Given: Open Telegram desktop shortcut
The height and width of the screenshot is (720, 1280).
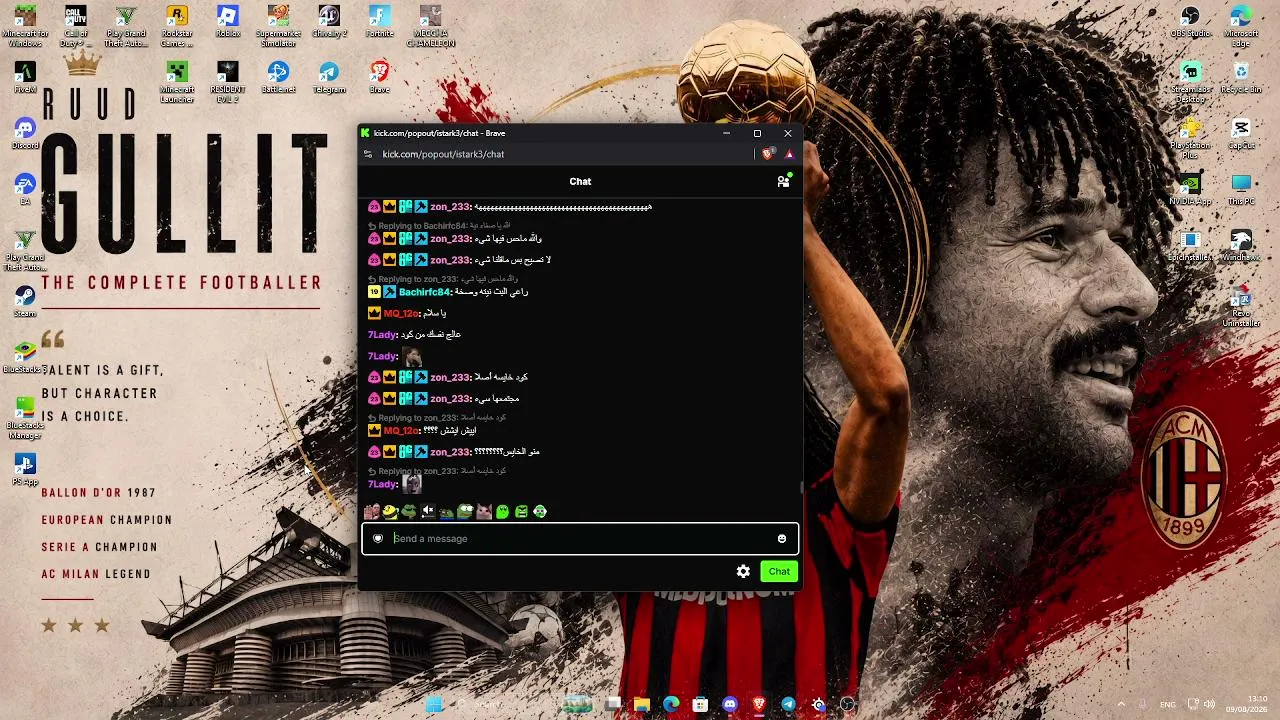Looking at the screenshot, I should pos(329,78).
